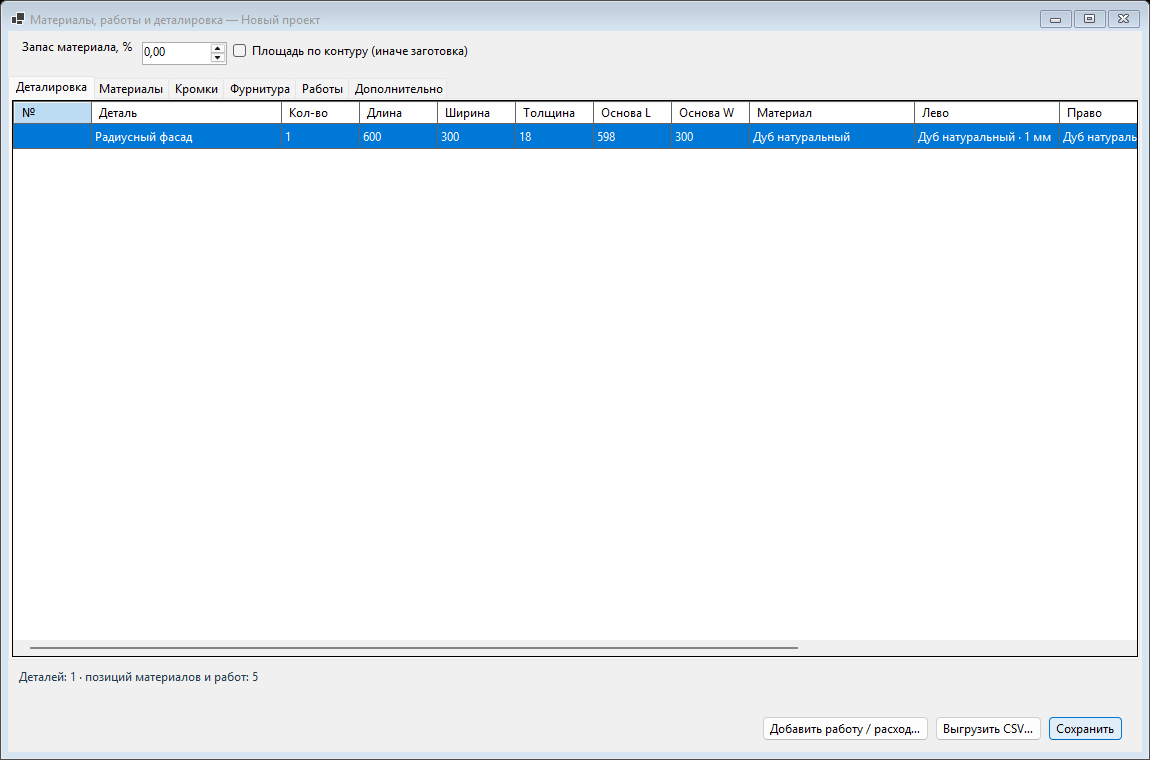Close the Материалы, работы и деталировка window
This screenshot has width=1150, height=760.
pyautogui.click(x=1124, y=19)
